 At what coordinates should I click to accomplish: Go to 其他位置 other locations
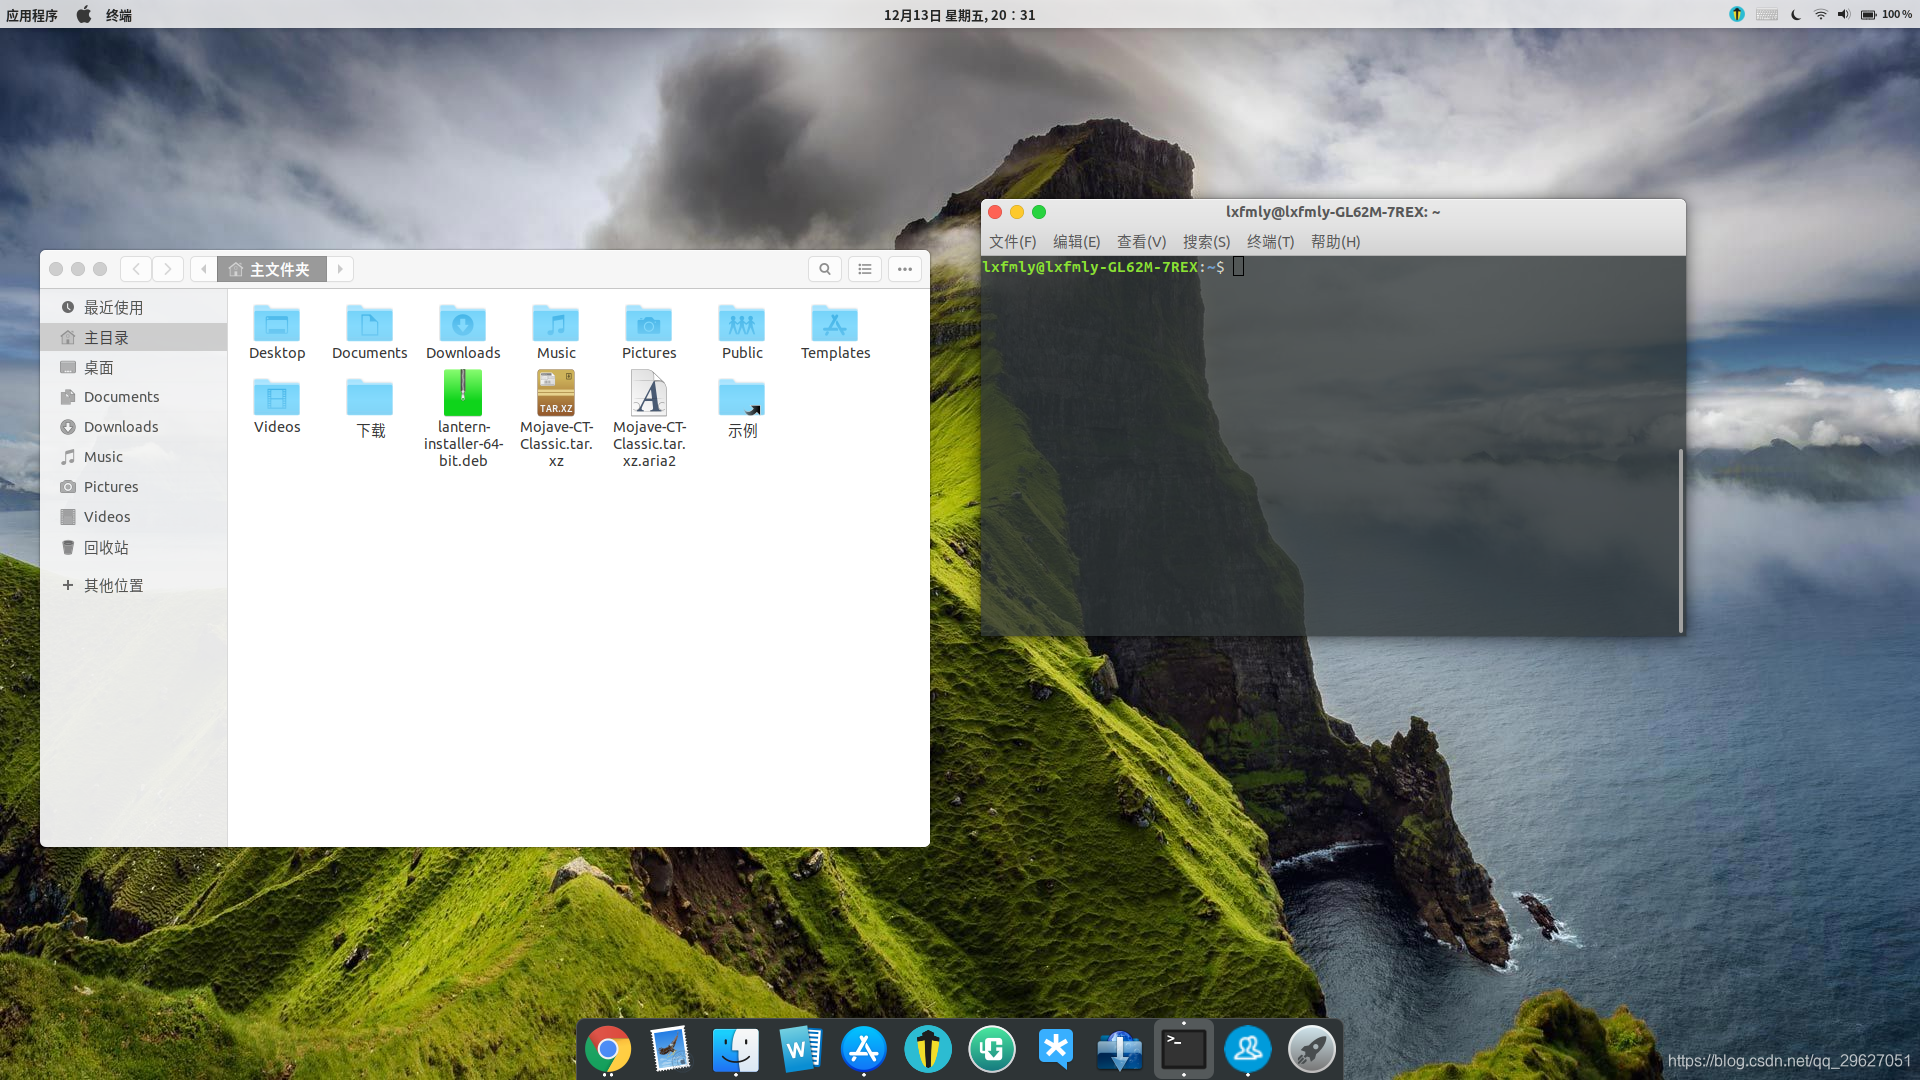point(113,585)
